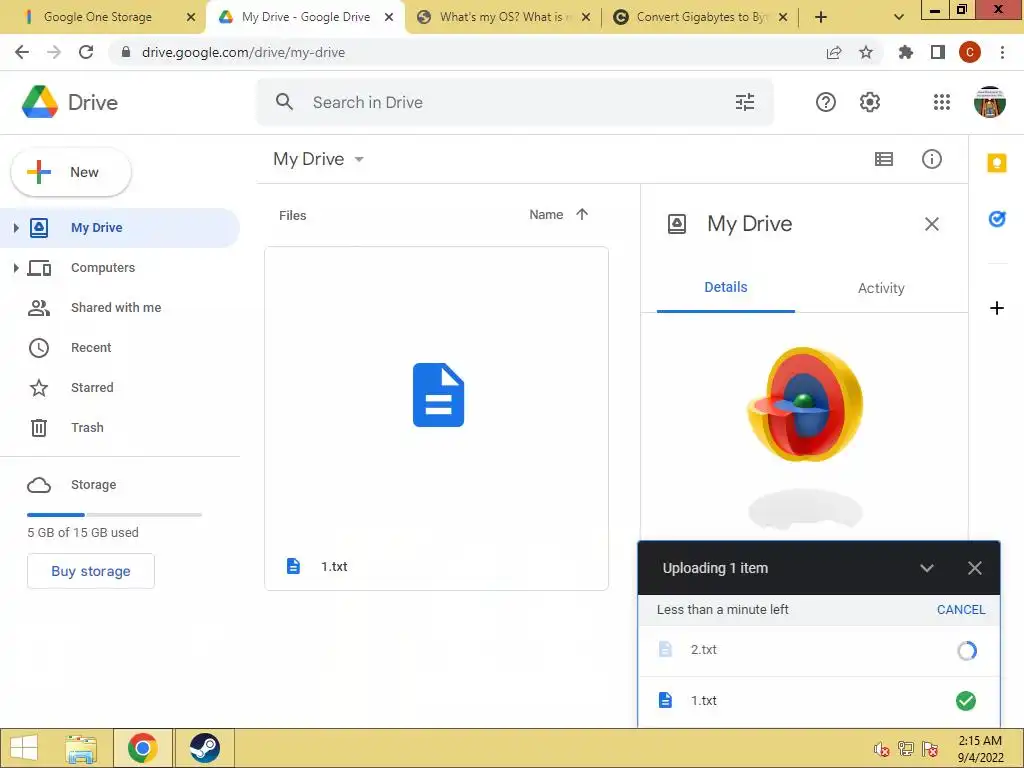
Task: Toggle Chrome side panel icon
Action: 938,52
